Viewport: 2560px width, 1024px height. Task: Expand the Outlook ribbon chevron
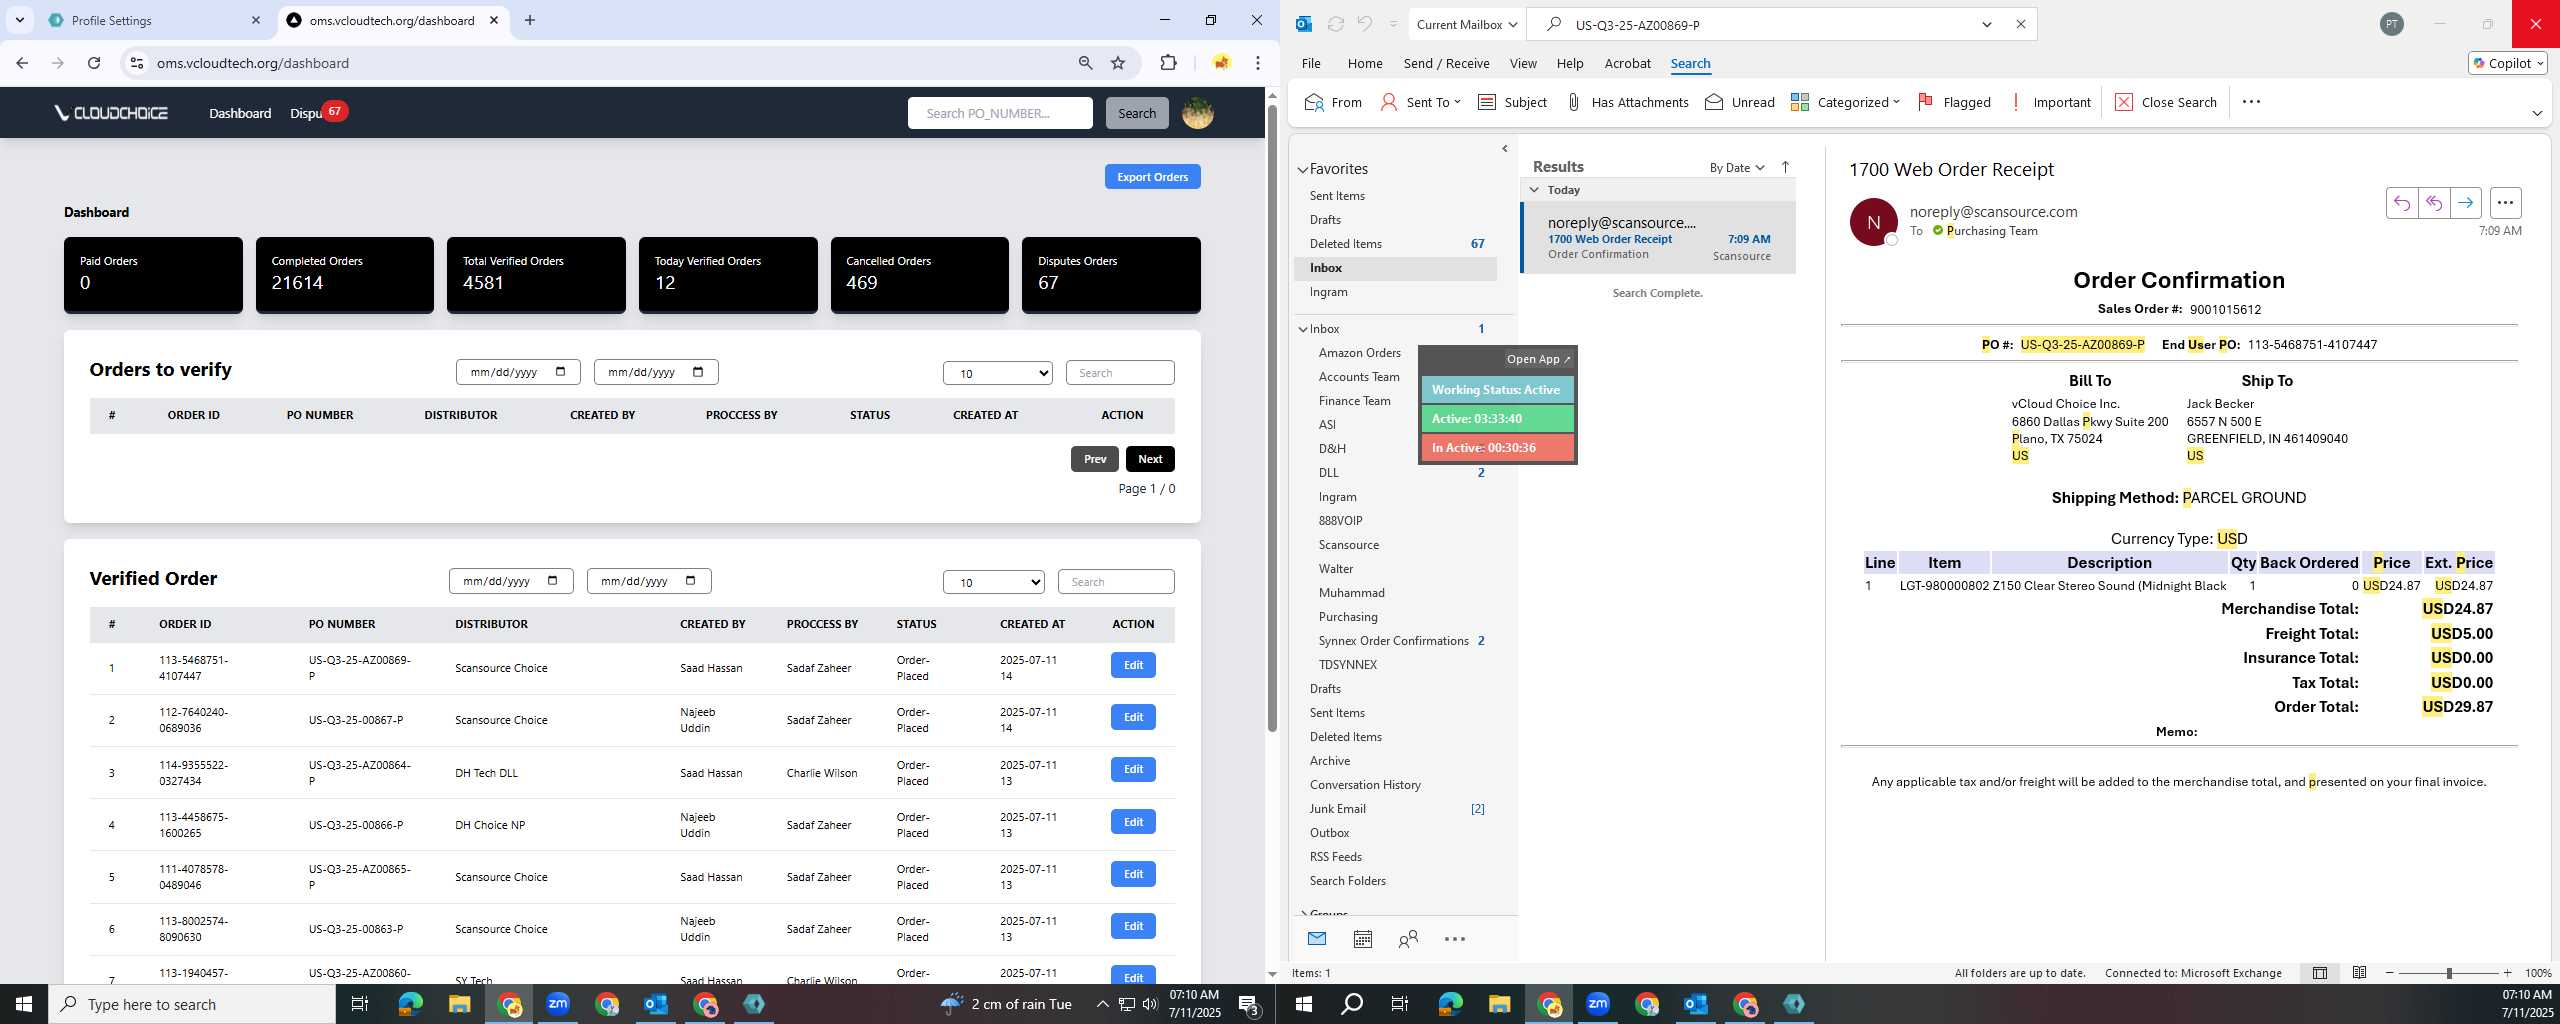(2537, 113)
